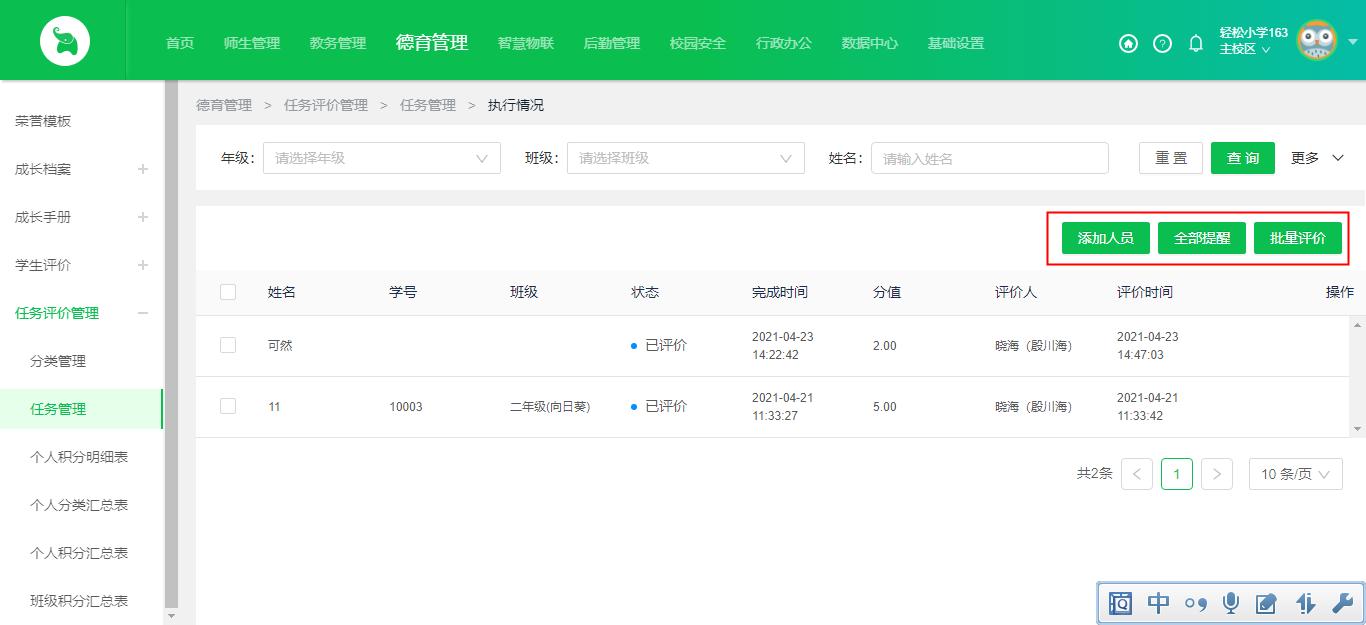Click the 查询 query button
Viewport: 1366px width, 625px height.
[x=1242, y=157]
